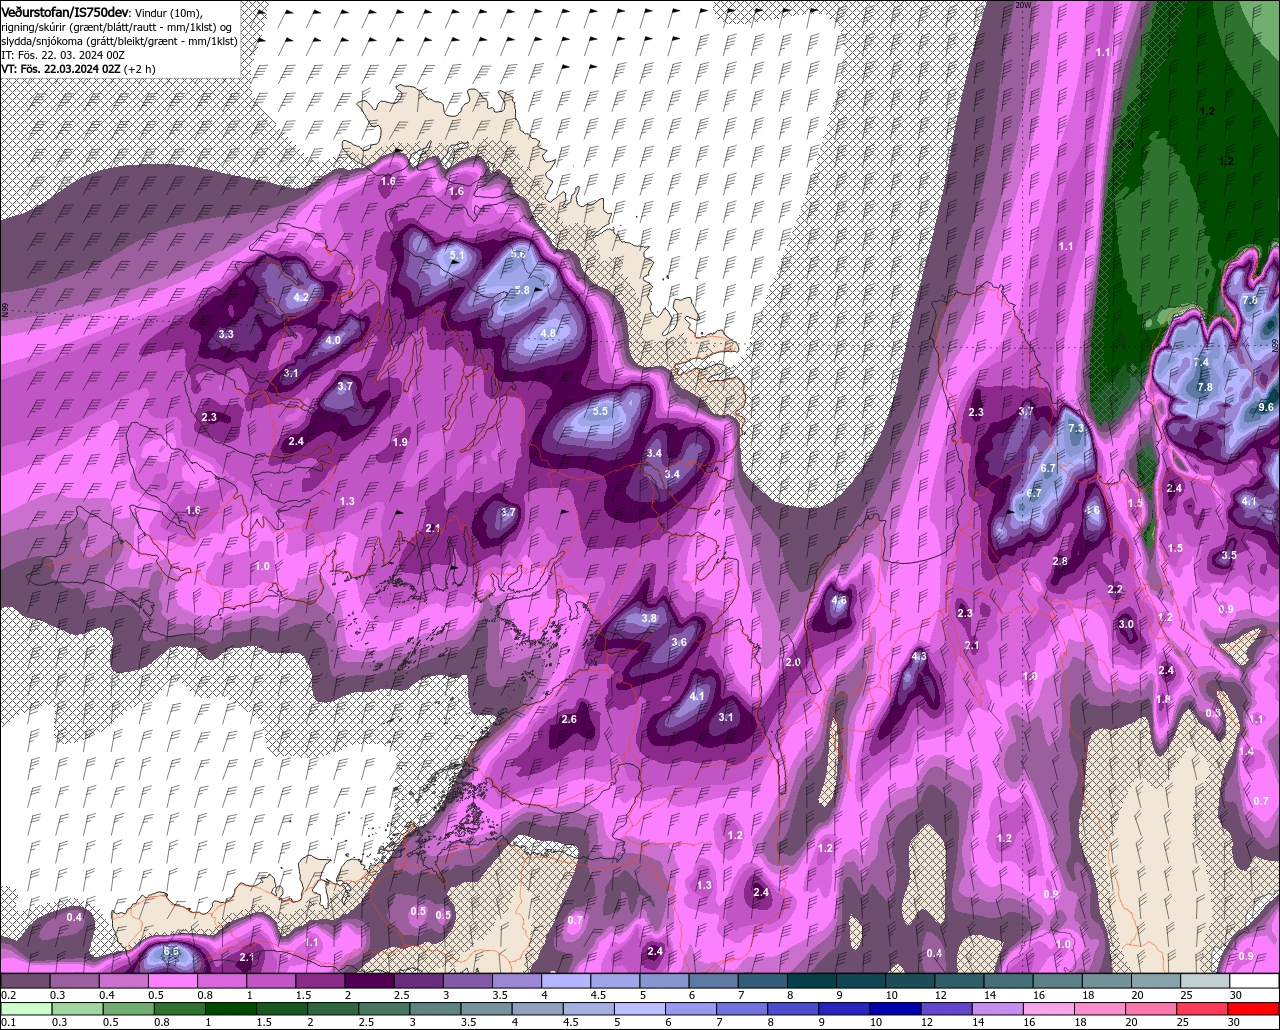This screenshot has height=1030, width=1280.
Task: Click the dark purple 2–2.5 swatch in upper legend
Action: (371, 981)
